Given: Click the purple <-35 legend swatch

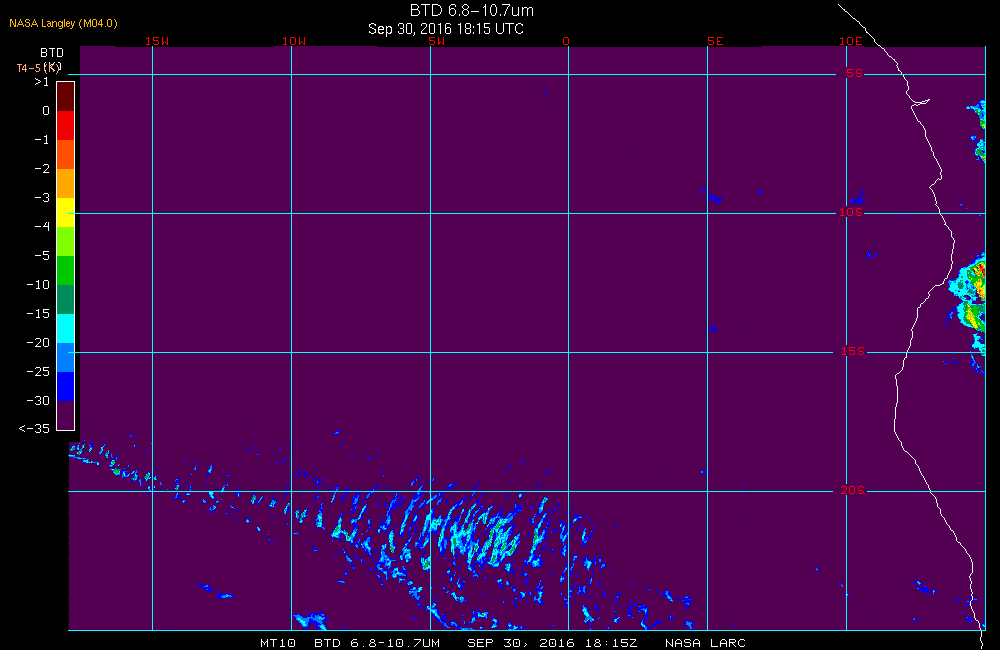Looking at the screenshot, I should [66, 415].
